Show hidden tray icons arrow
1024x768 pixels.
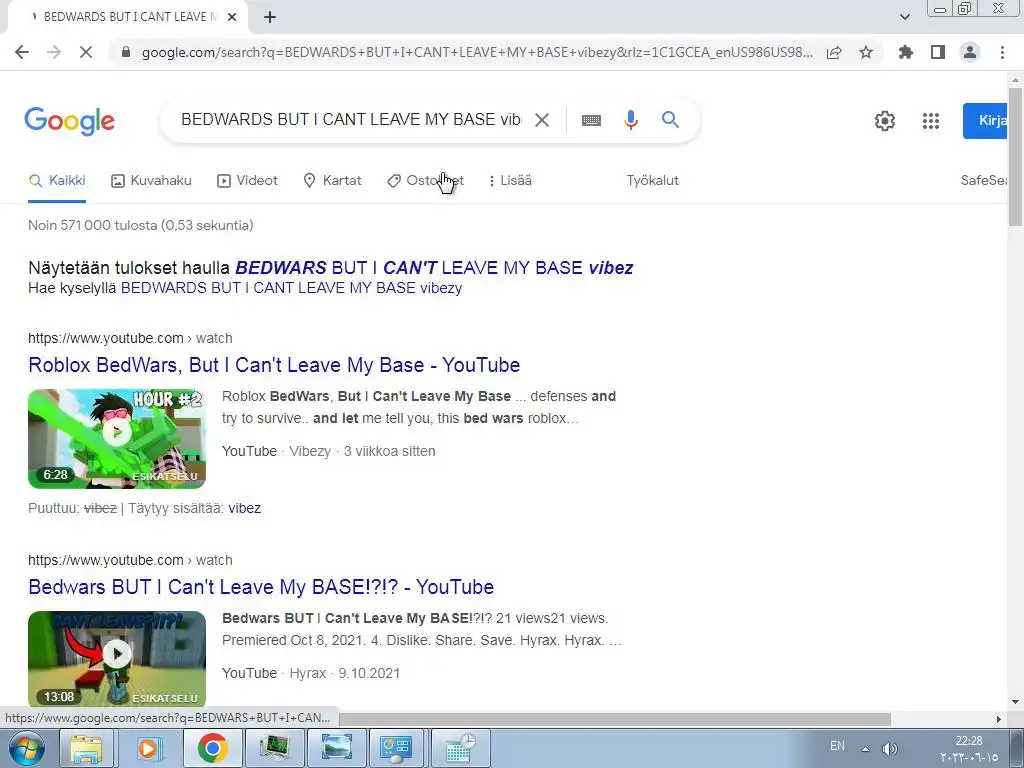[x=865, y=749]
